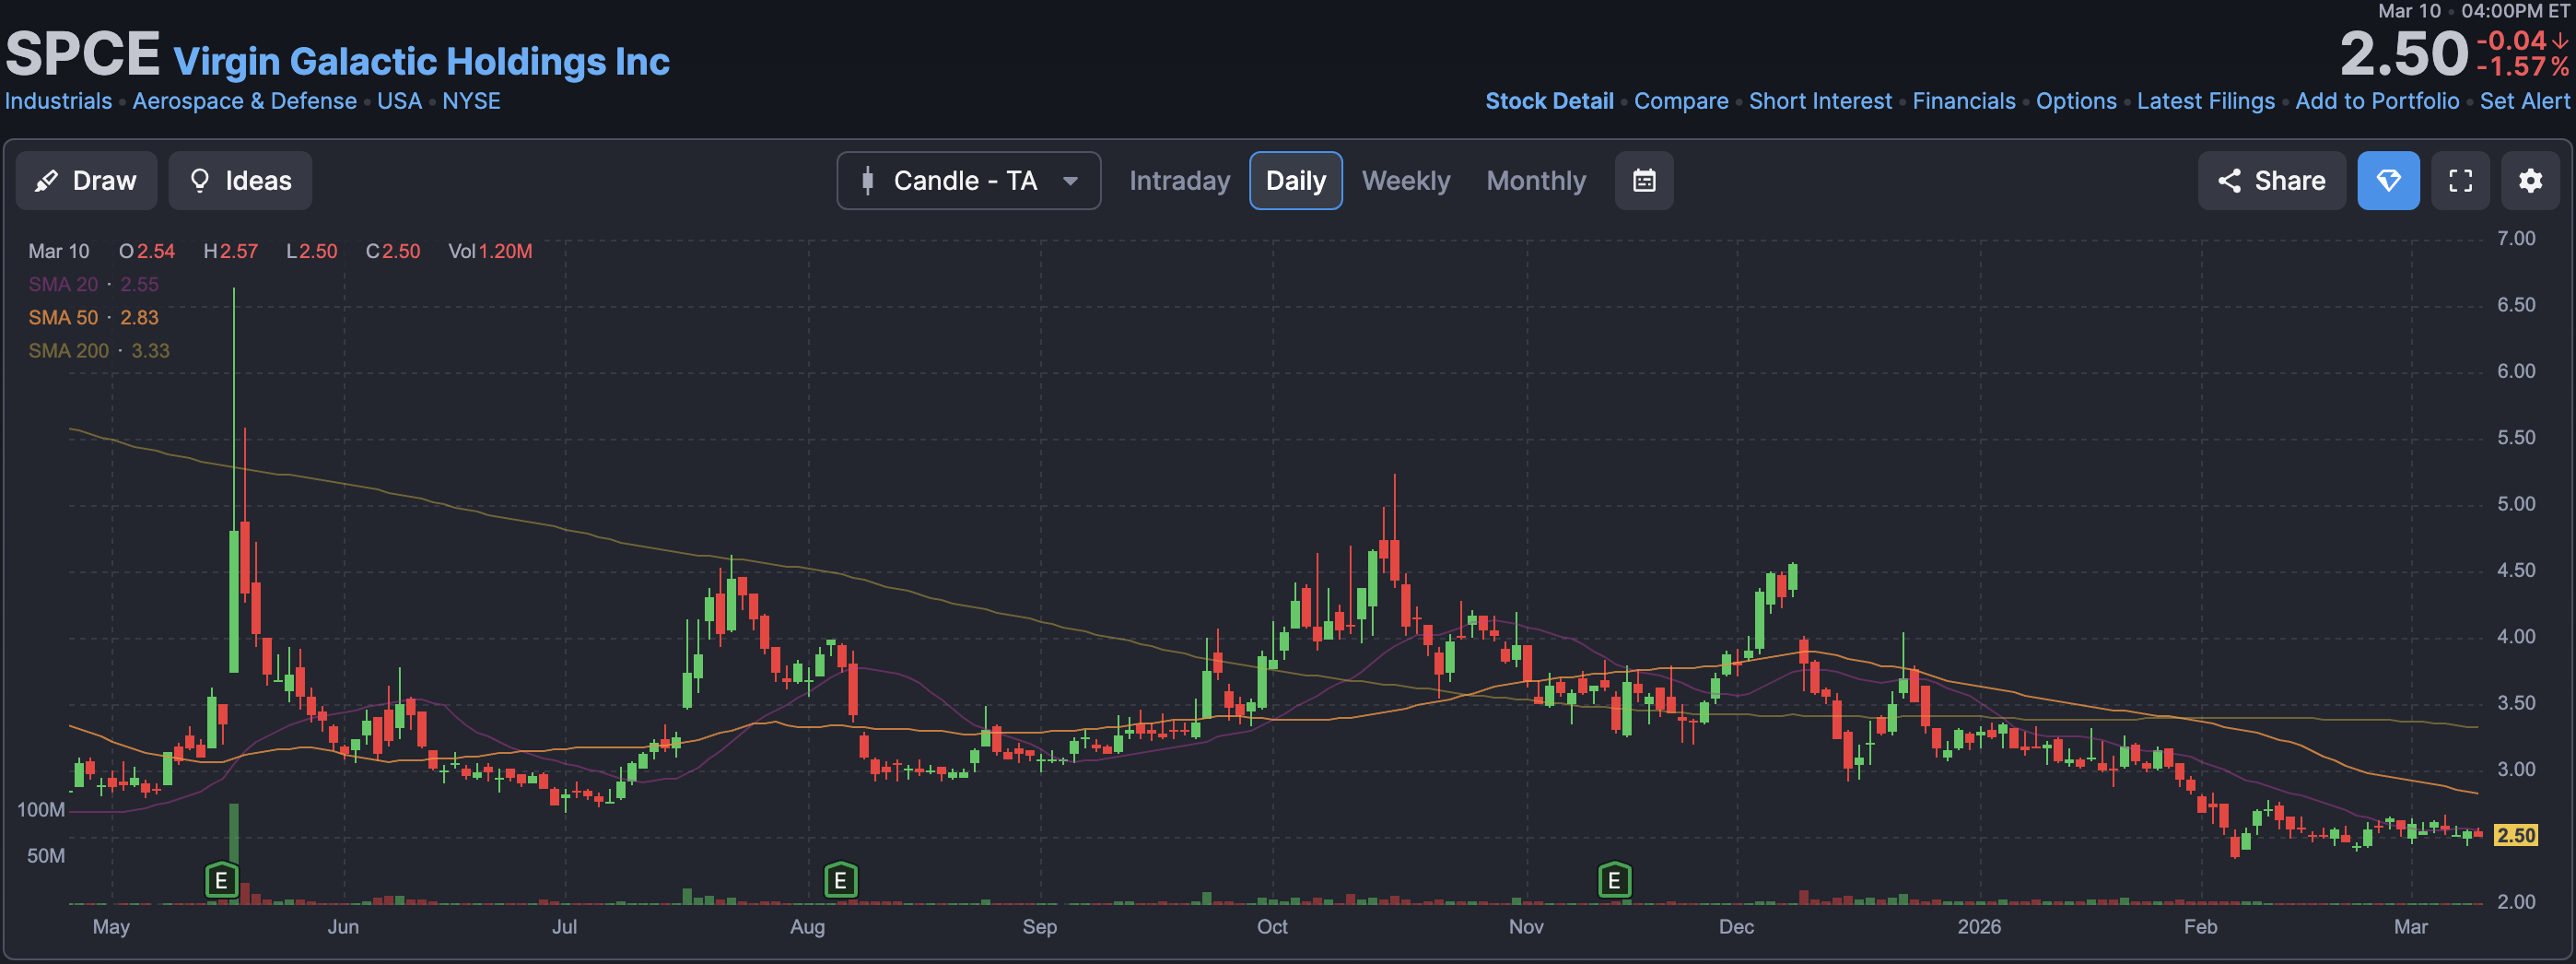Click the SPCE ticker symbol
2576x964 pixels.
(83, 54)
